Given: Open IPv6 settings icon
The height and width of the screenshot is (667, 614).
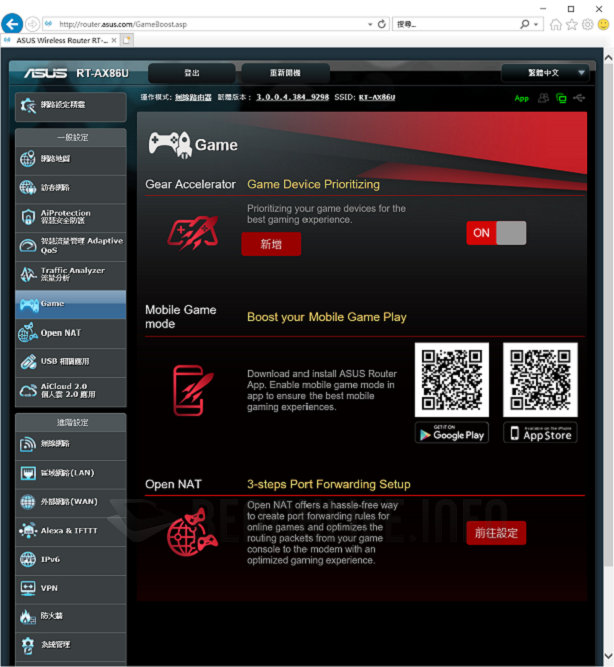Looking at the screenshot, I should [x=28, y=559].
